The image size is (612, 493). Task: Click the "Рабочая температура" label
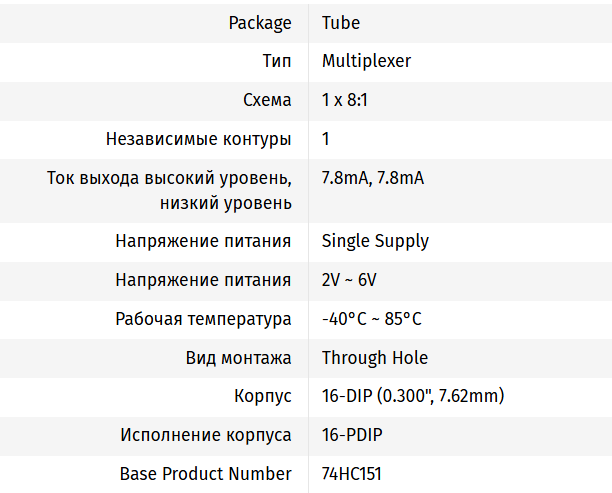point(203,319)
